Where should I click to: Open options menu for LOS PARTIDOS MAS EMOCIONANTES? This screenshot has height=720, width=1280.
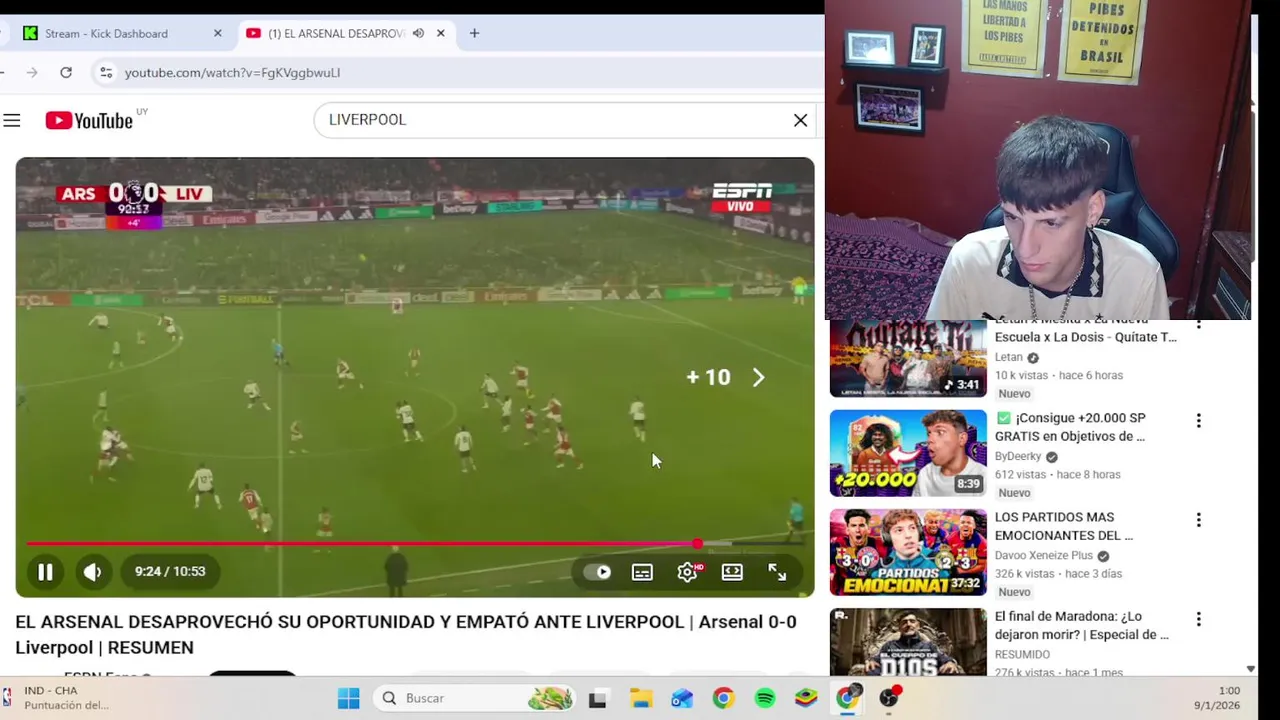[1198, 520]
